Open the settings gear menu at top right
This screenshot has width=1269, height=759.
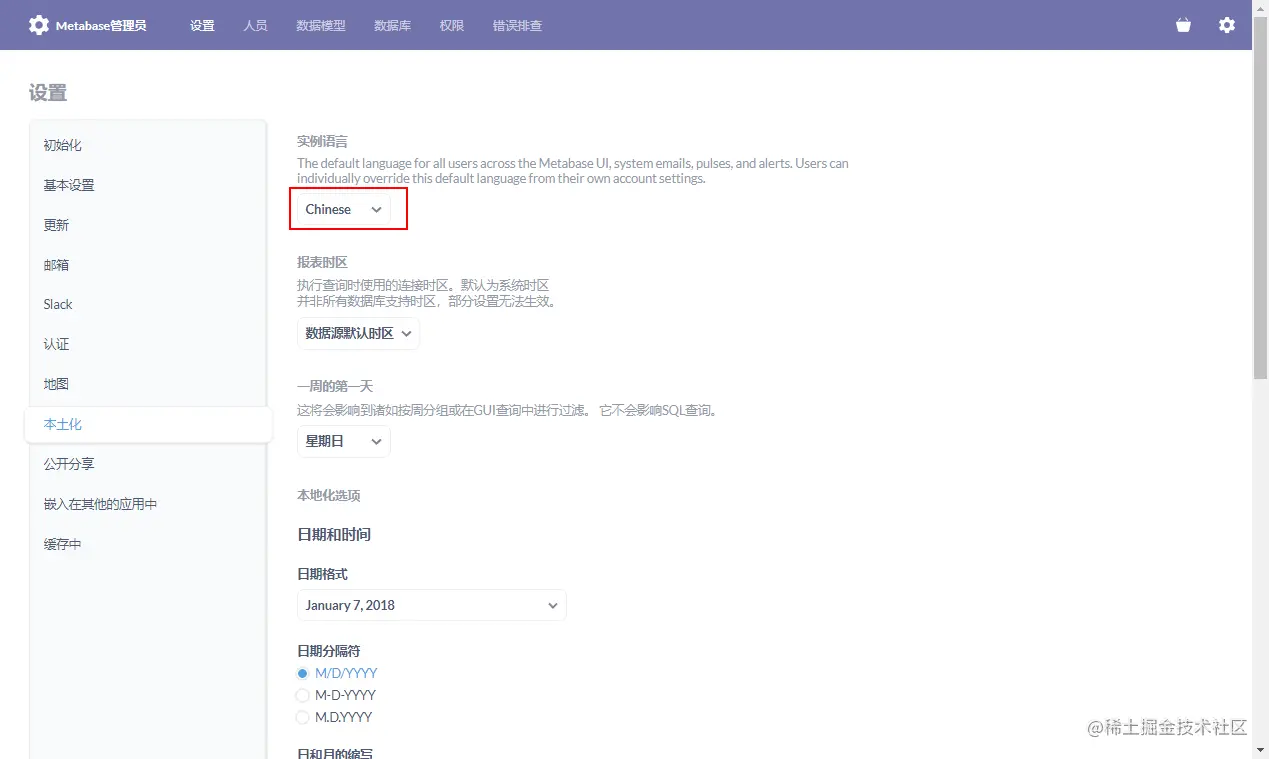point(1227,25)
